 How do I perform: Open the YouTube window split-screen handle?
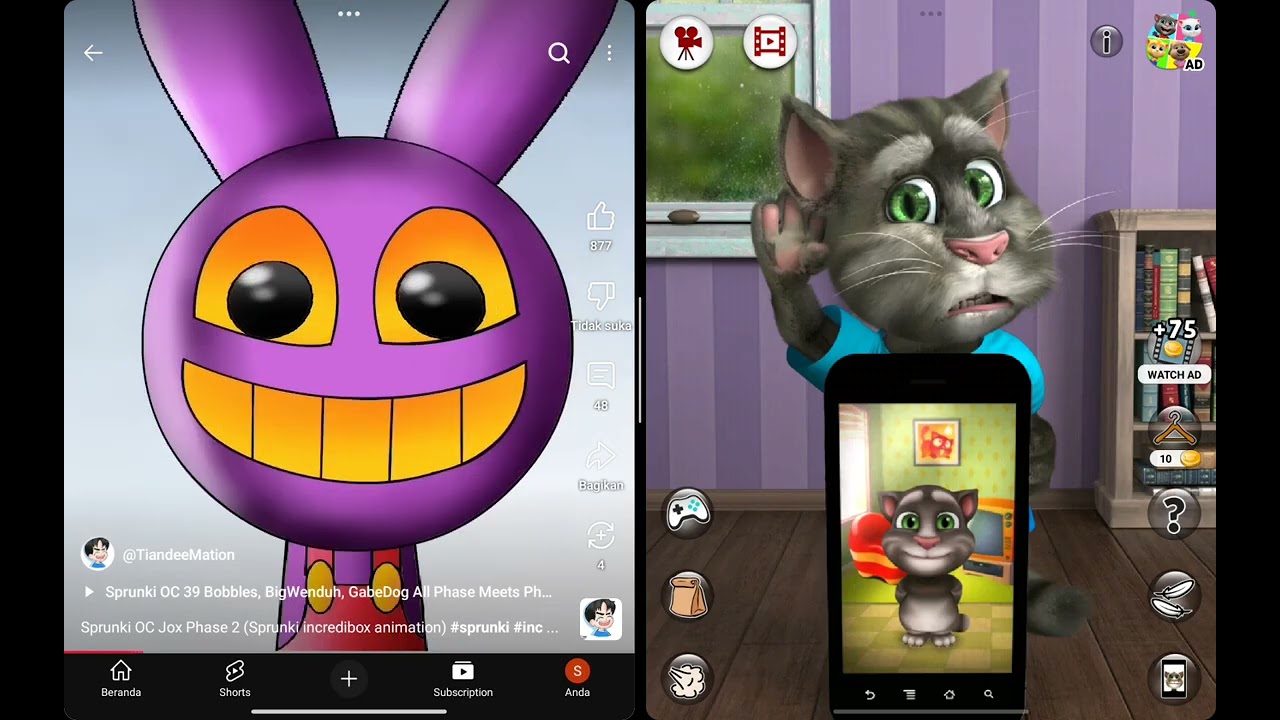(x=349, y=14)
